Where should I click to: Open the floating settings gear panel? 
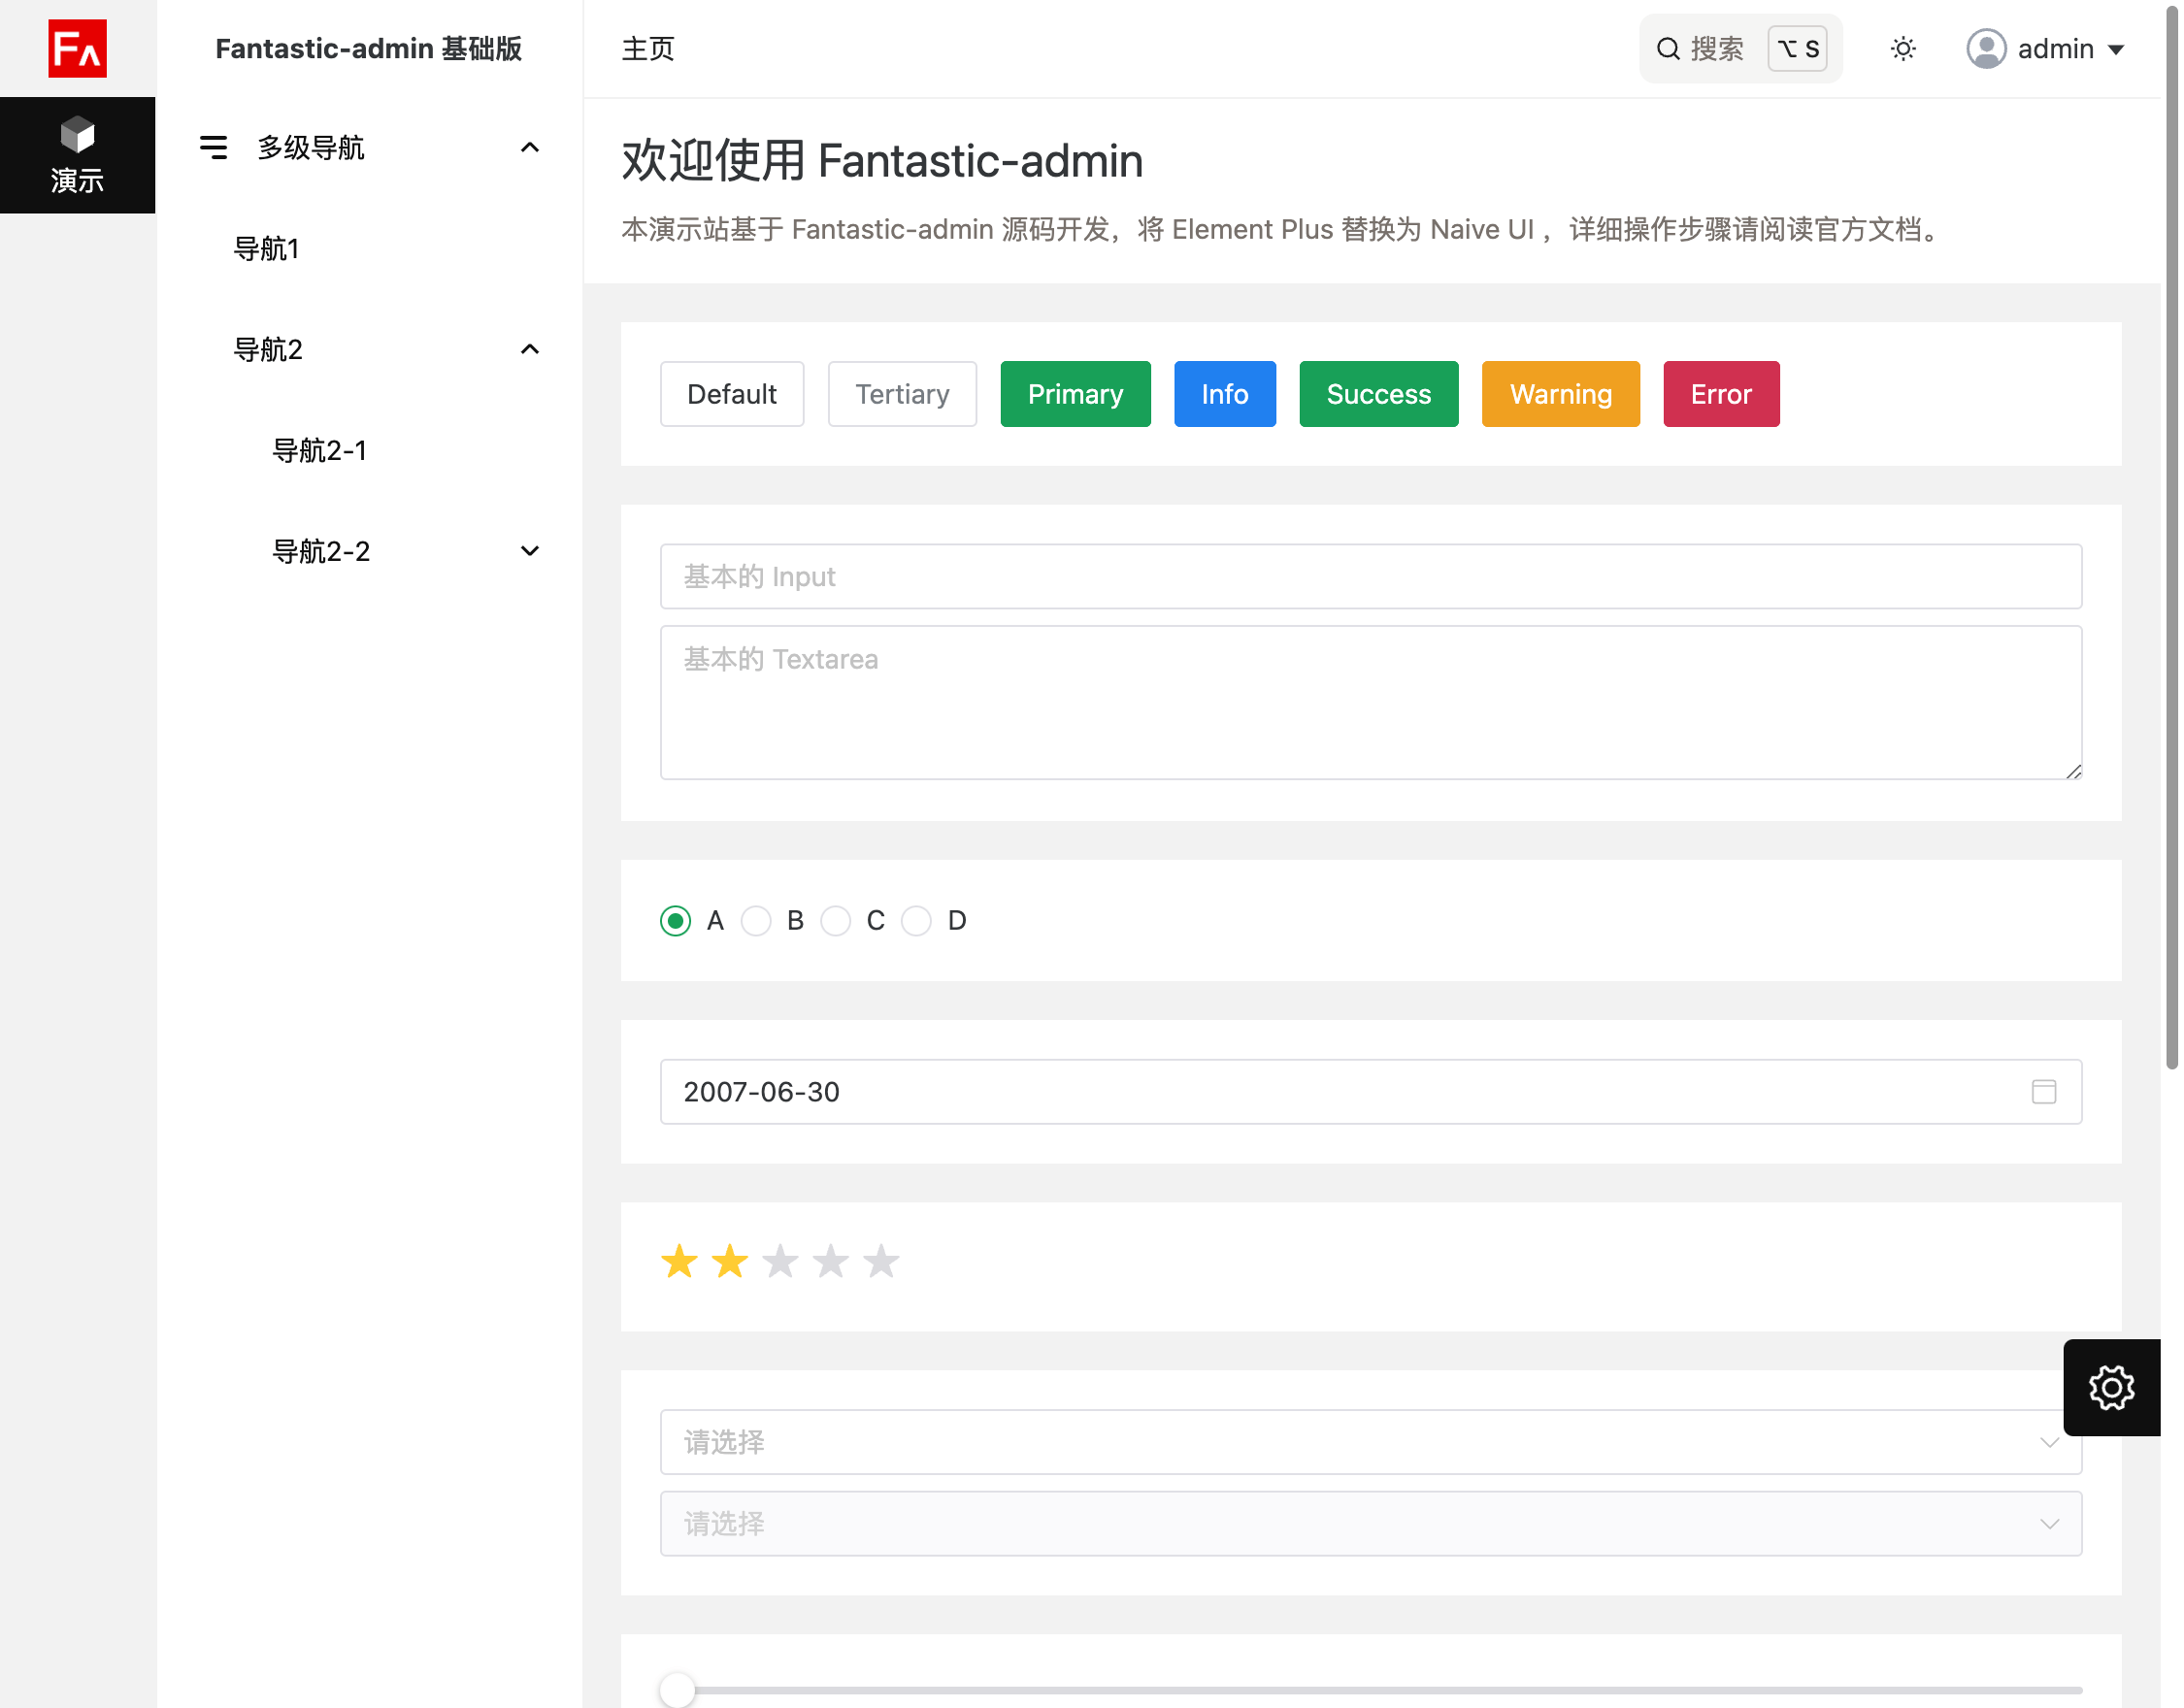click(x=2111, y=1387)
